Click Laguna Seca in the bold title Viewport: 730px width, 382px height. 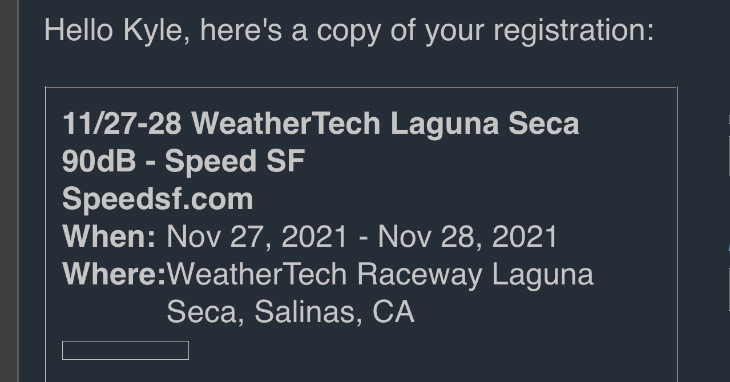click(x=485, y=124)
